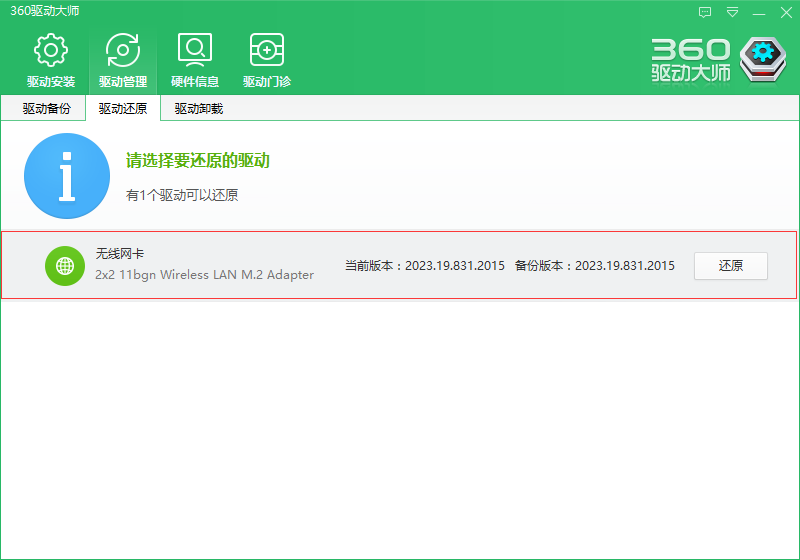Open the 硬件信息 hardware info page
The height and width of the screenshot is (560, 800).
(x=195, y=60)
